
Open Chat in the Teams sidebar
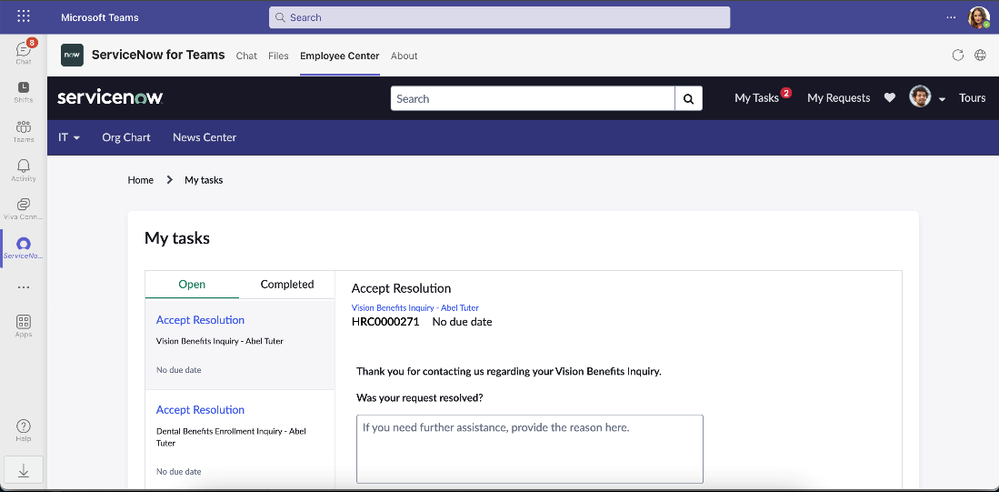point(24,52)
